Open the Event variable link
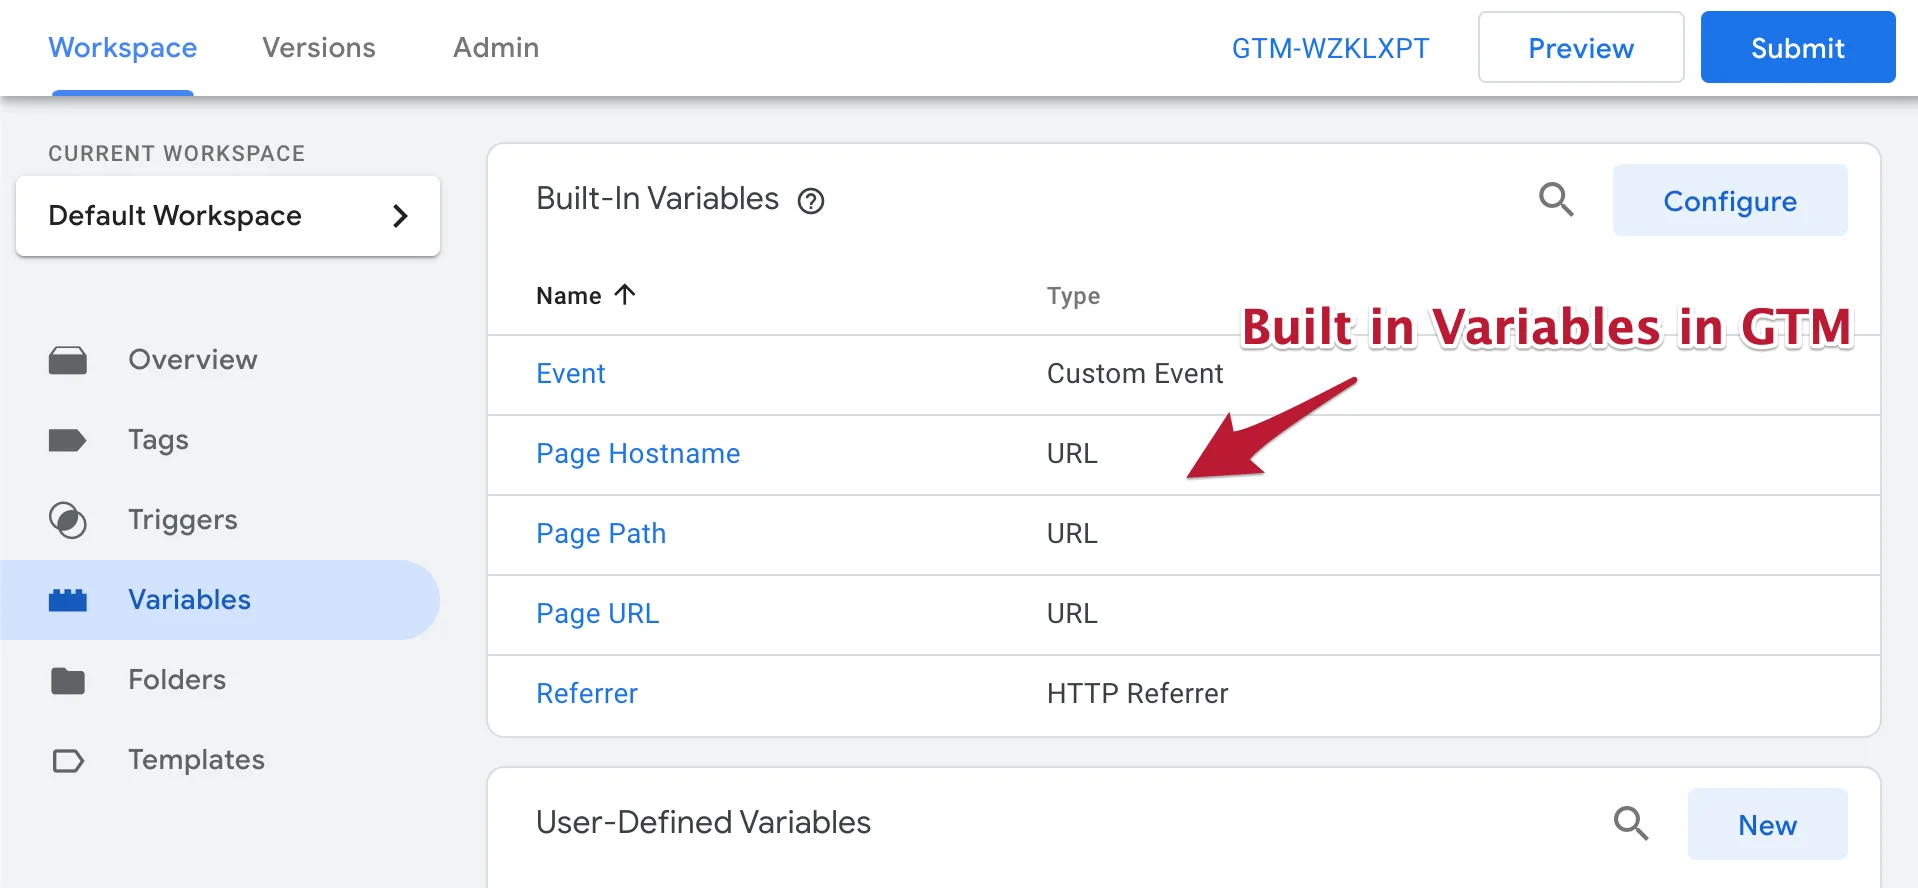This screenshot has width=1918, height=888. point(571,373)
